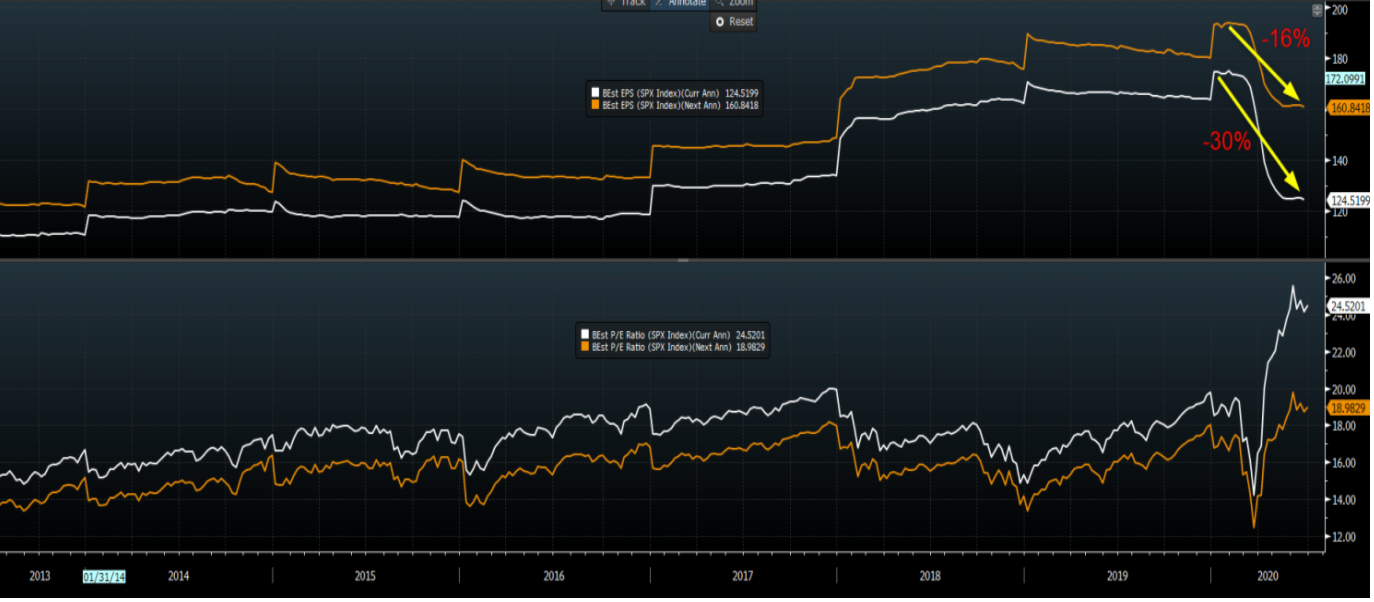1374x602 pixels.
Task: Click the 26.00 tick on the P/E axis
Action: [1342, 279]
